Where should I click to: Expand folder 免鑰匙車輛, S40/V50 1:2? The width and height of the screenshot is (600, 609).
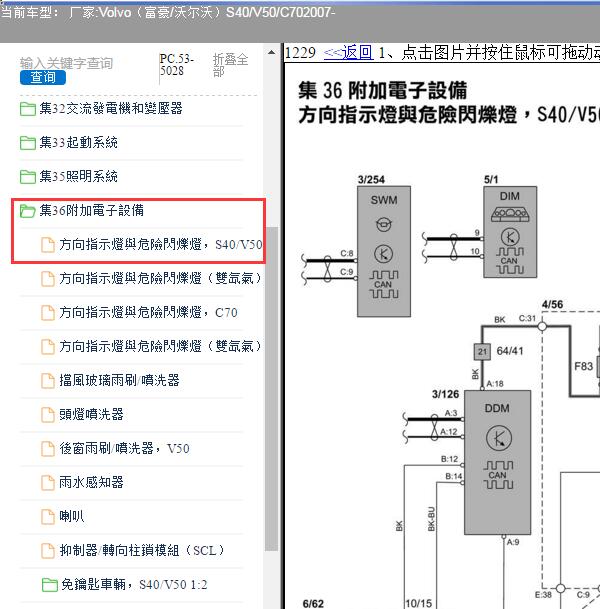coord(134,585)
